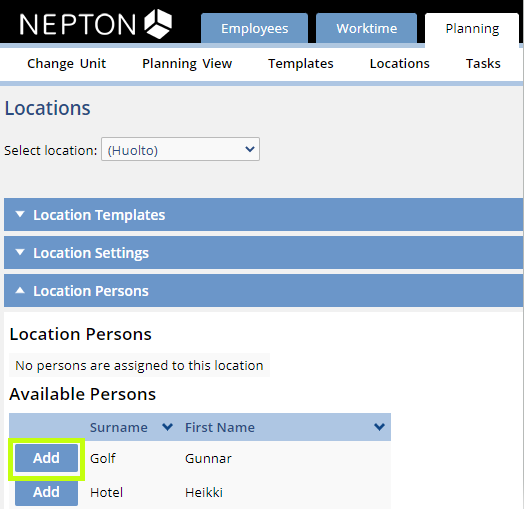Go to the Templates submenu item
This screenshot has height=509, width=524.
coord(301,63)
